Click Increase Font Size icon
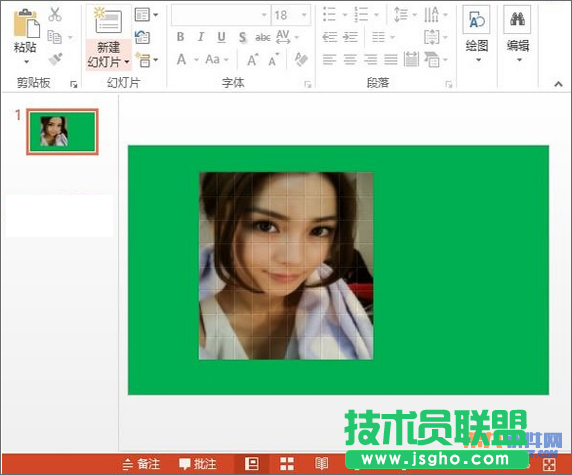The image size is (572, 475). [x=253, y=59]
